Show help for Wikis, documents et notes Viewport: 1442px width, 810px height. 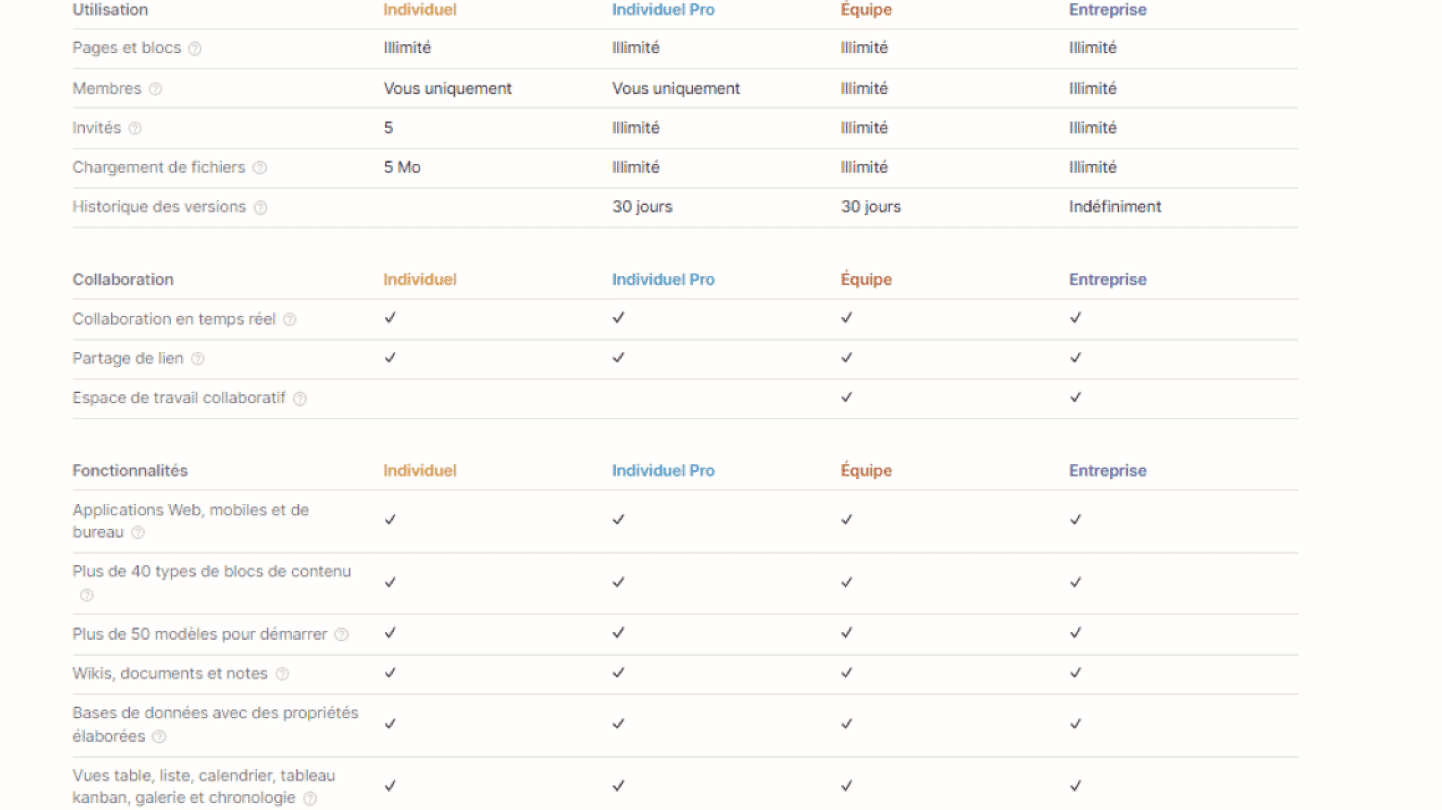282,675
